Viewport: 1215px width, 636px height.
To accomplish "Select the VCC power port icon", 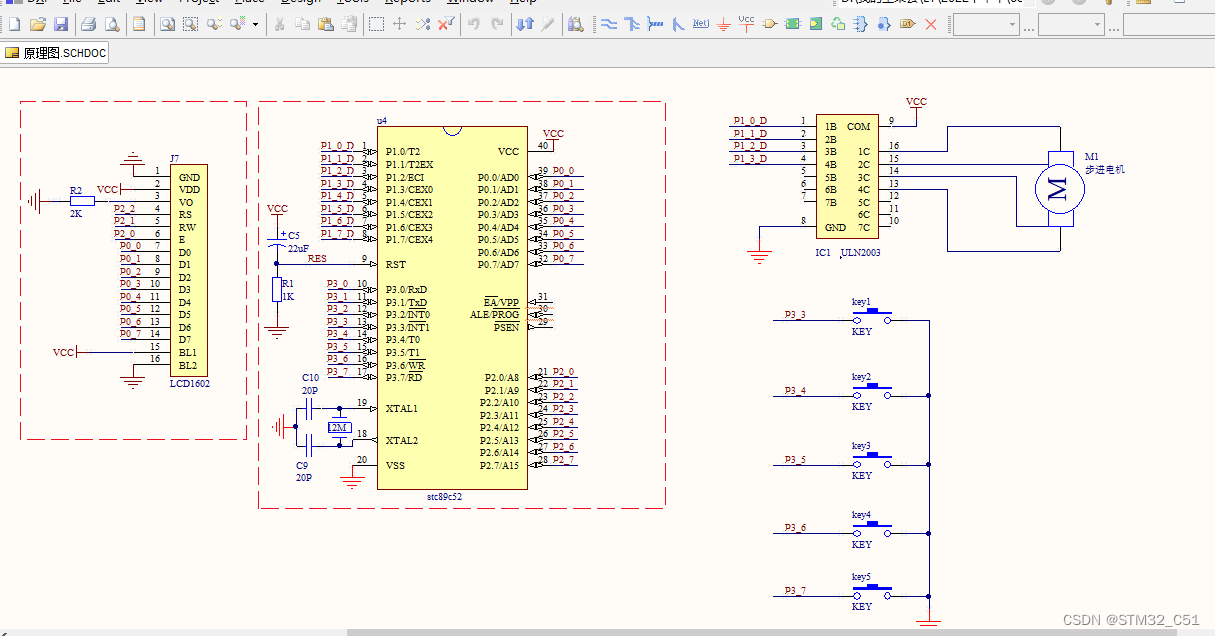I will click(x=746, y=24).
